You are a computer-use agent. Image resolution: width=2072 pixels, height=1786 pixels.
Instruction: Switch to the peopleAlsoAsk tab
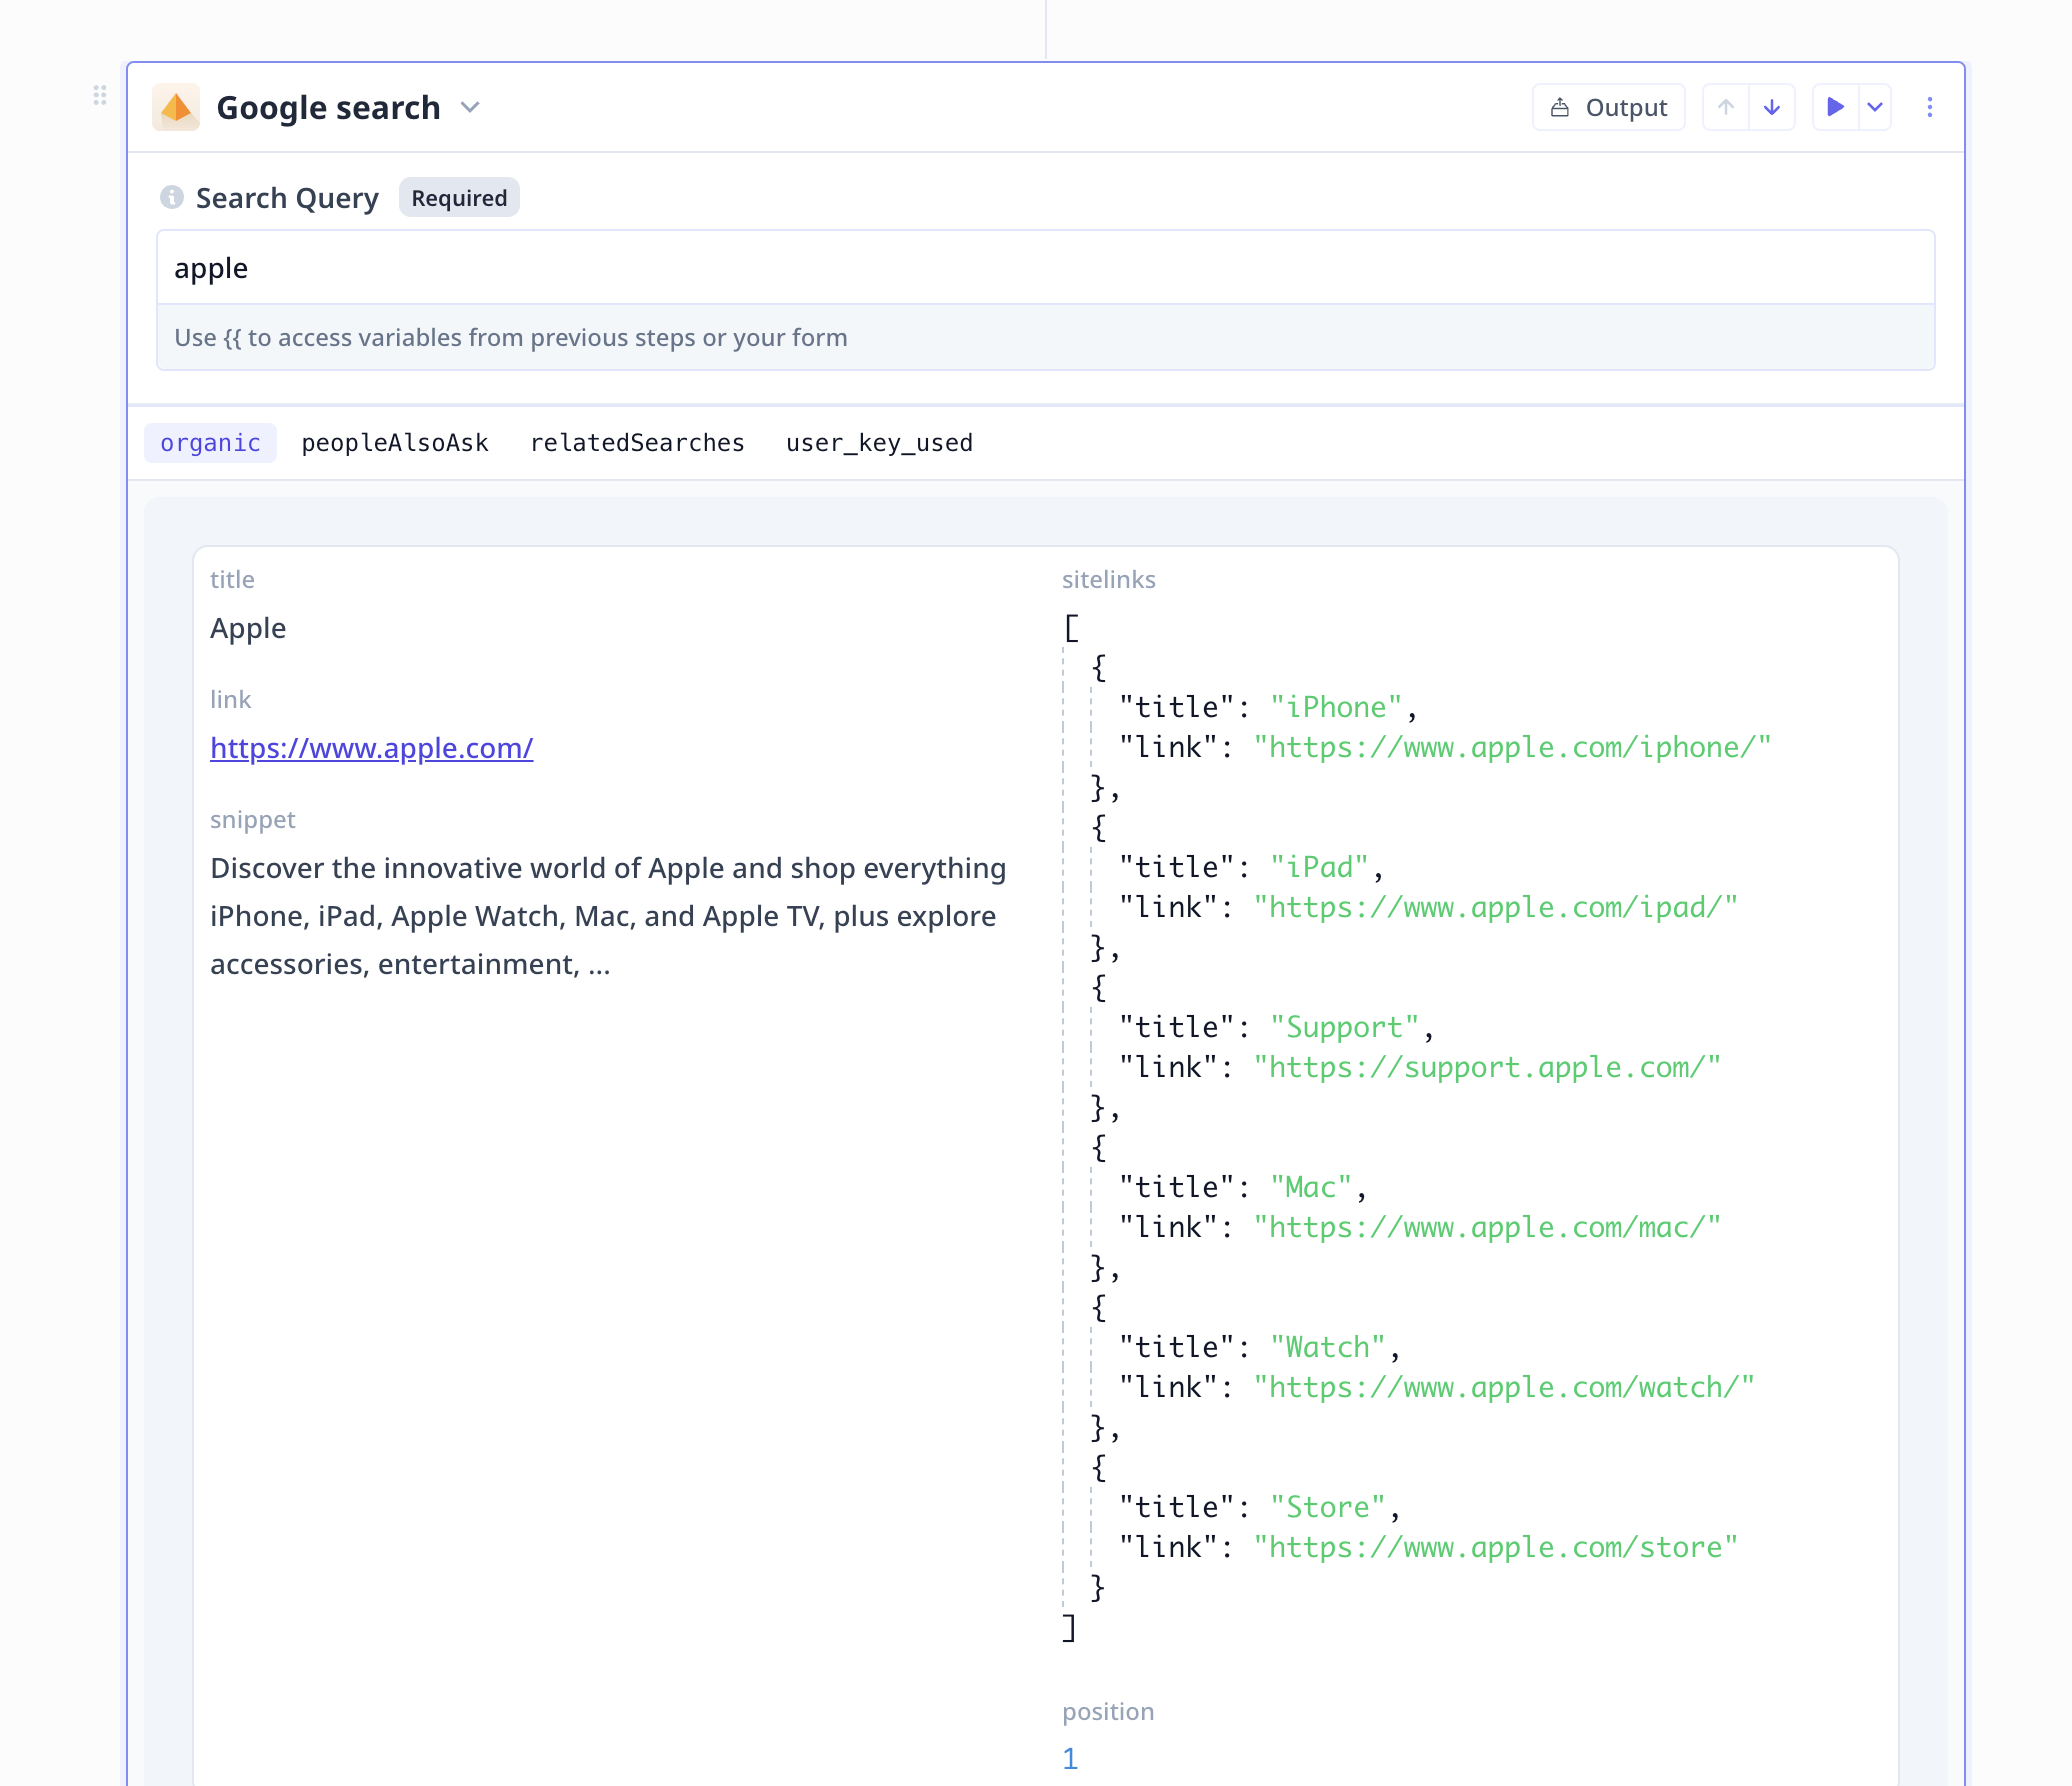(x=395, y=443)
